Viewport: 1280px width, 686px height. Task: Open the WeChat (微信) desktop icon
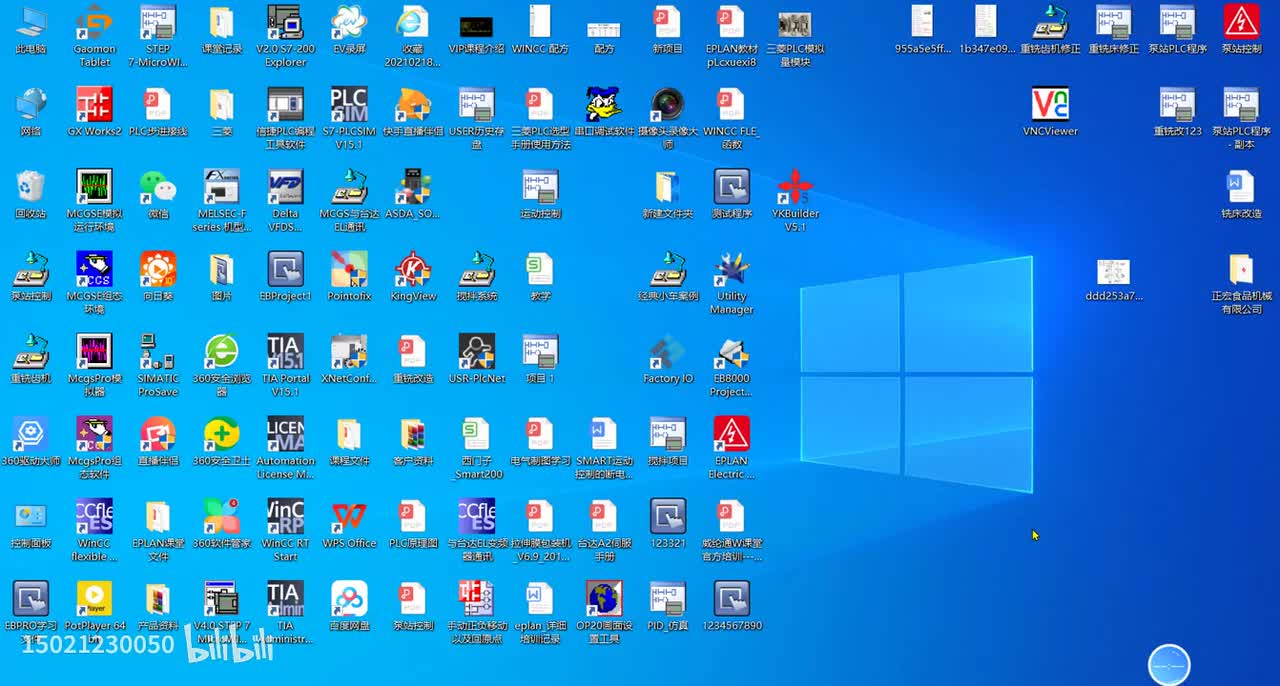158,187
